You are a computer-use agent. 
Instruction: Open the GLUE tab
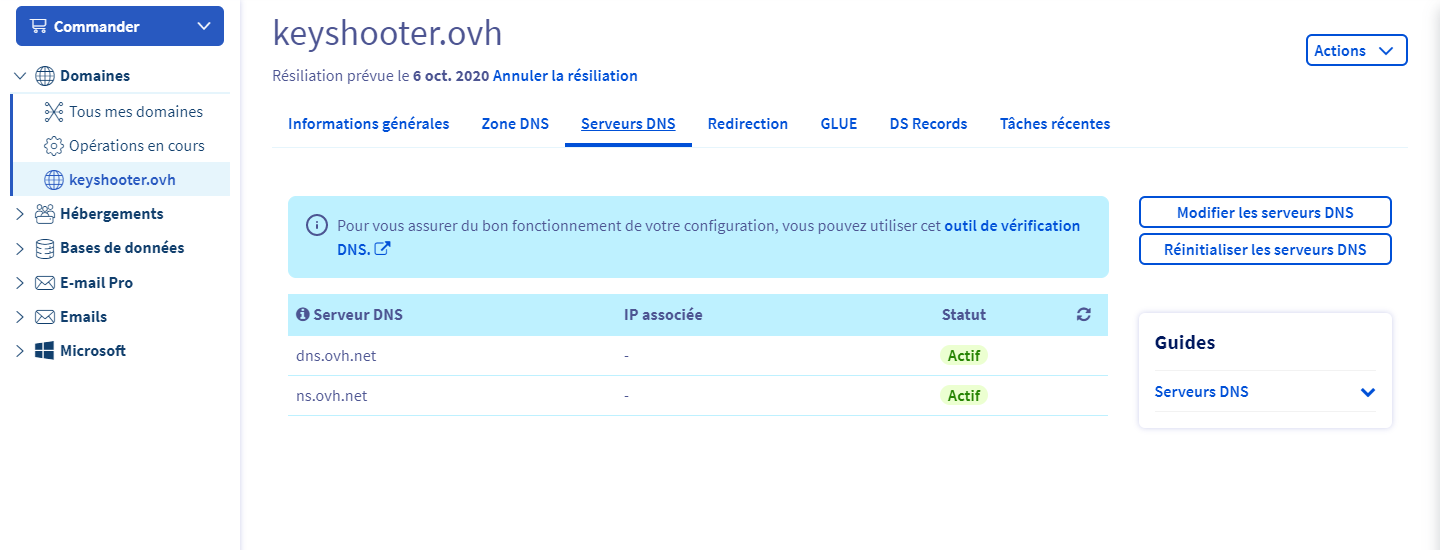pyautogui.click(x=839, y=124)
